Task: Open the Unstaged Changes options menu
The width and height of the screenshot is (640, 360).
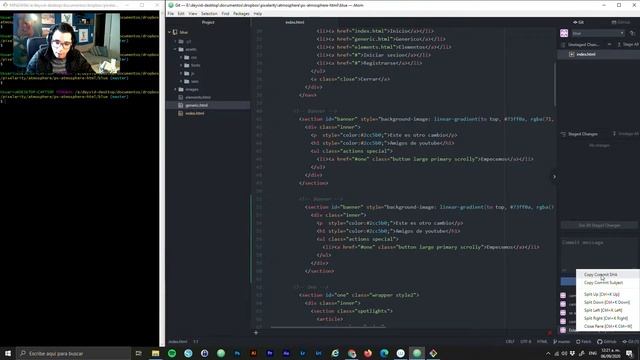Action: point(609,44)
